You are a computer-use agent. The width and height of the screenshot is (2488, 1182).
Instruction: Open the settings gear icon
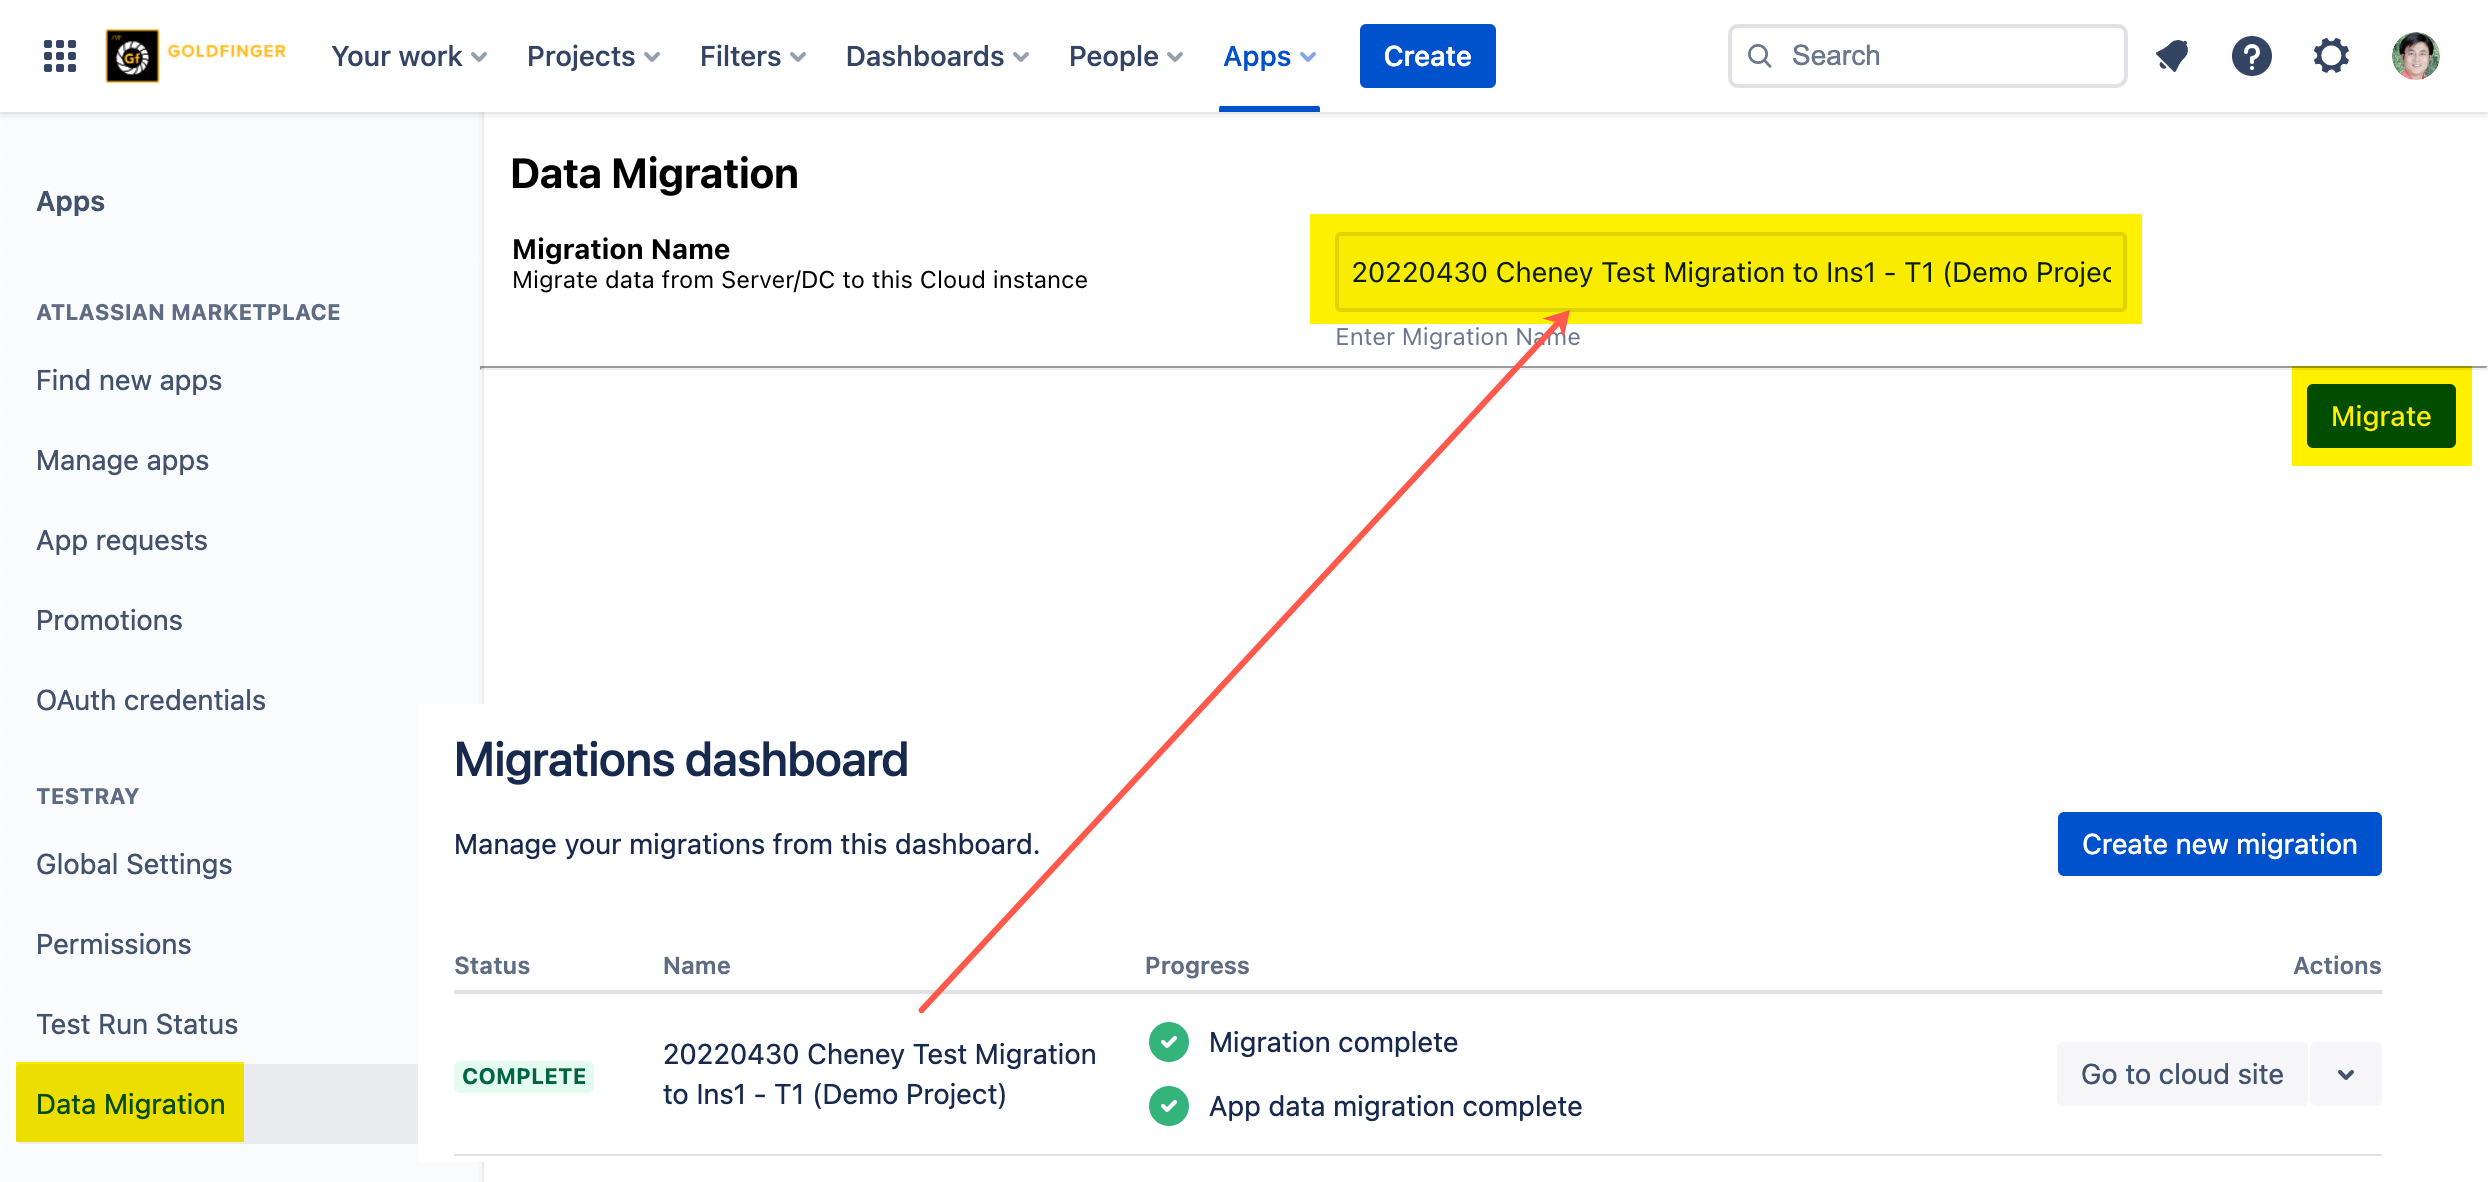coord(2331,56)
